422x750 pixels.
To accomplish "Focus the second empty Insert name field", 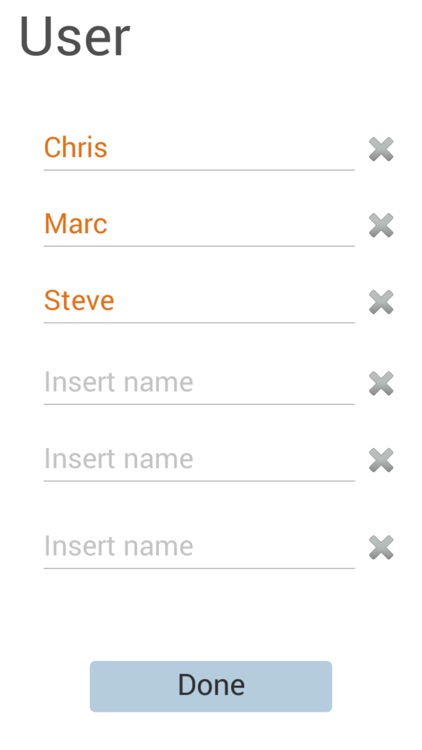I will tap(199, 459).
